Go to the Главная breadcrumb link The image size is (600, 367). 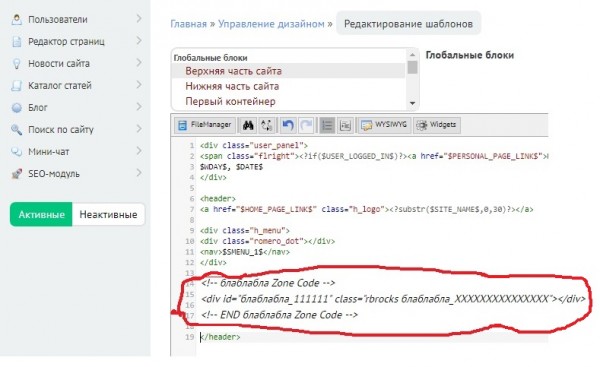point(188,24)
